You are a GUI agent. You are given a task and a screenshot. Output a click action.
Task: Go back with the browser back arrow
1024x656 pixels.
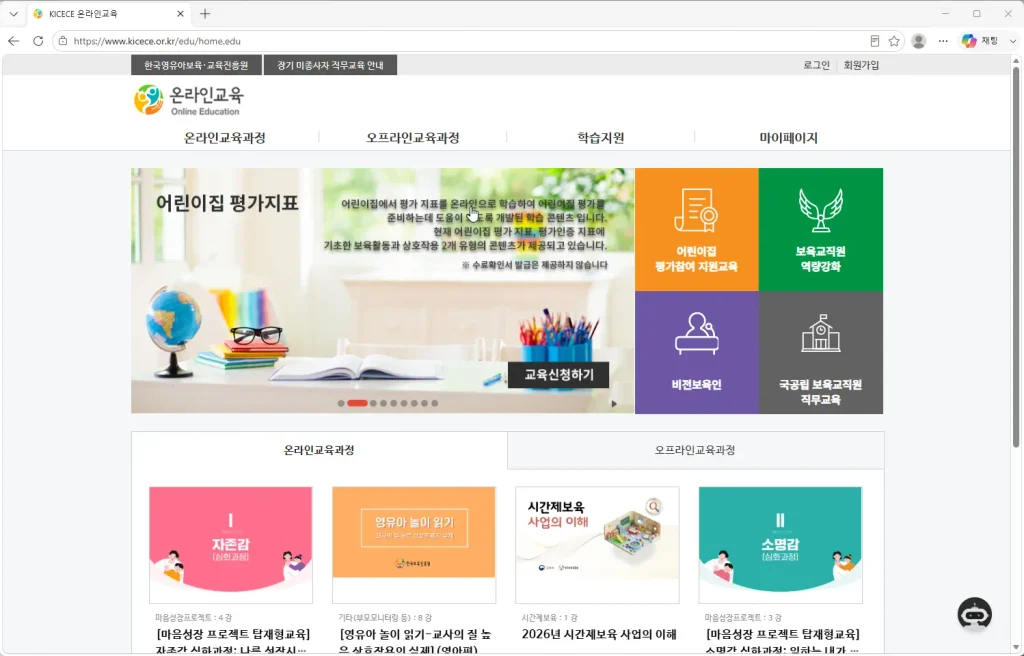click(14, 41)
